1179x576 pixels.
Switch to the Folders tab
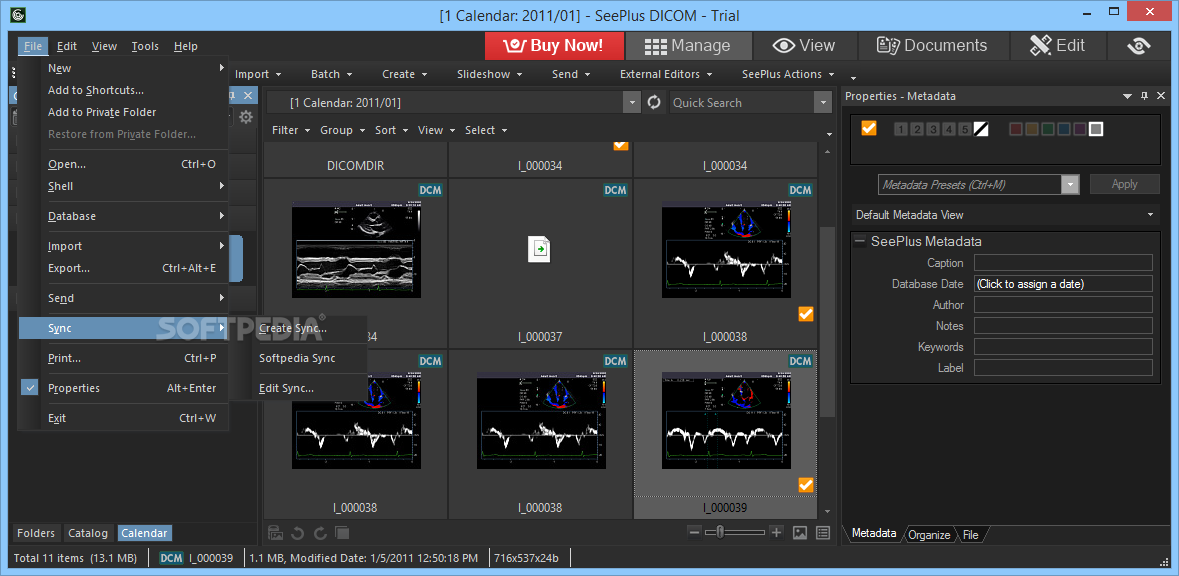click(x=36, y=533)
